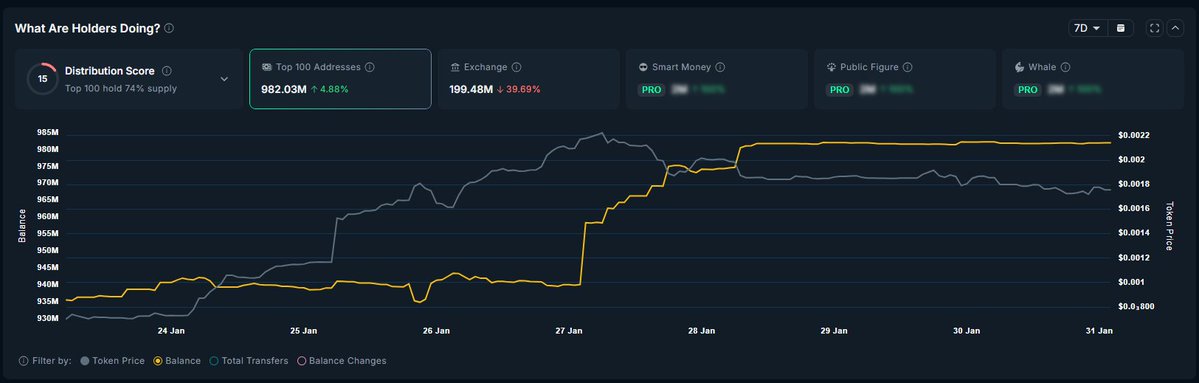Click the PRO badge under Whale
The height and width of the screenshot is (383, 1199).
pyautogui.click(x=1028, y=89)
